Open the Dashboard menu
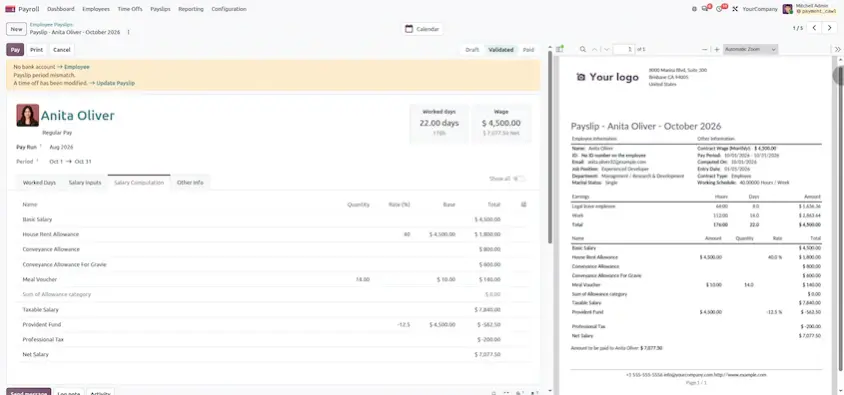Viewport: 844px width, 395px height. pos(61,9)
